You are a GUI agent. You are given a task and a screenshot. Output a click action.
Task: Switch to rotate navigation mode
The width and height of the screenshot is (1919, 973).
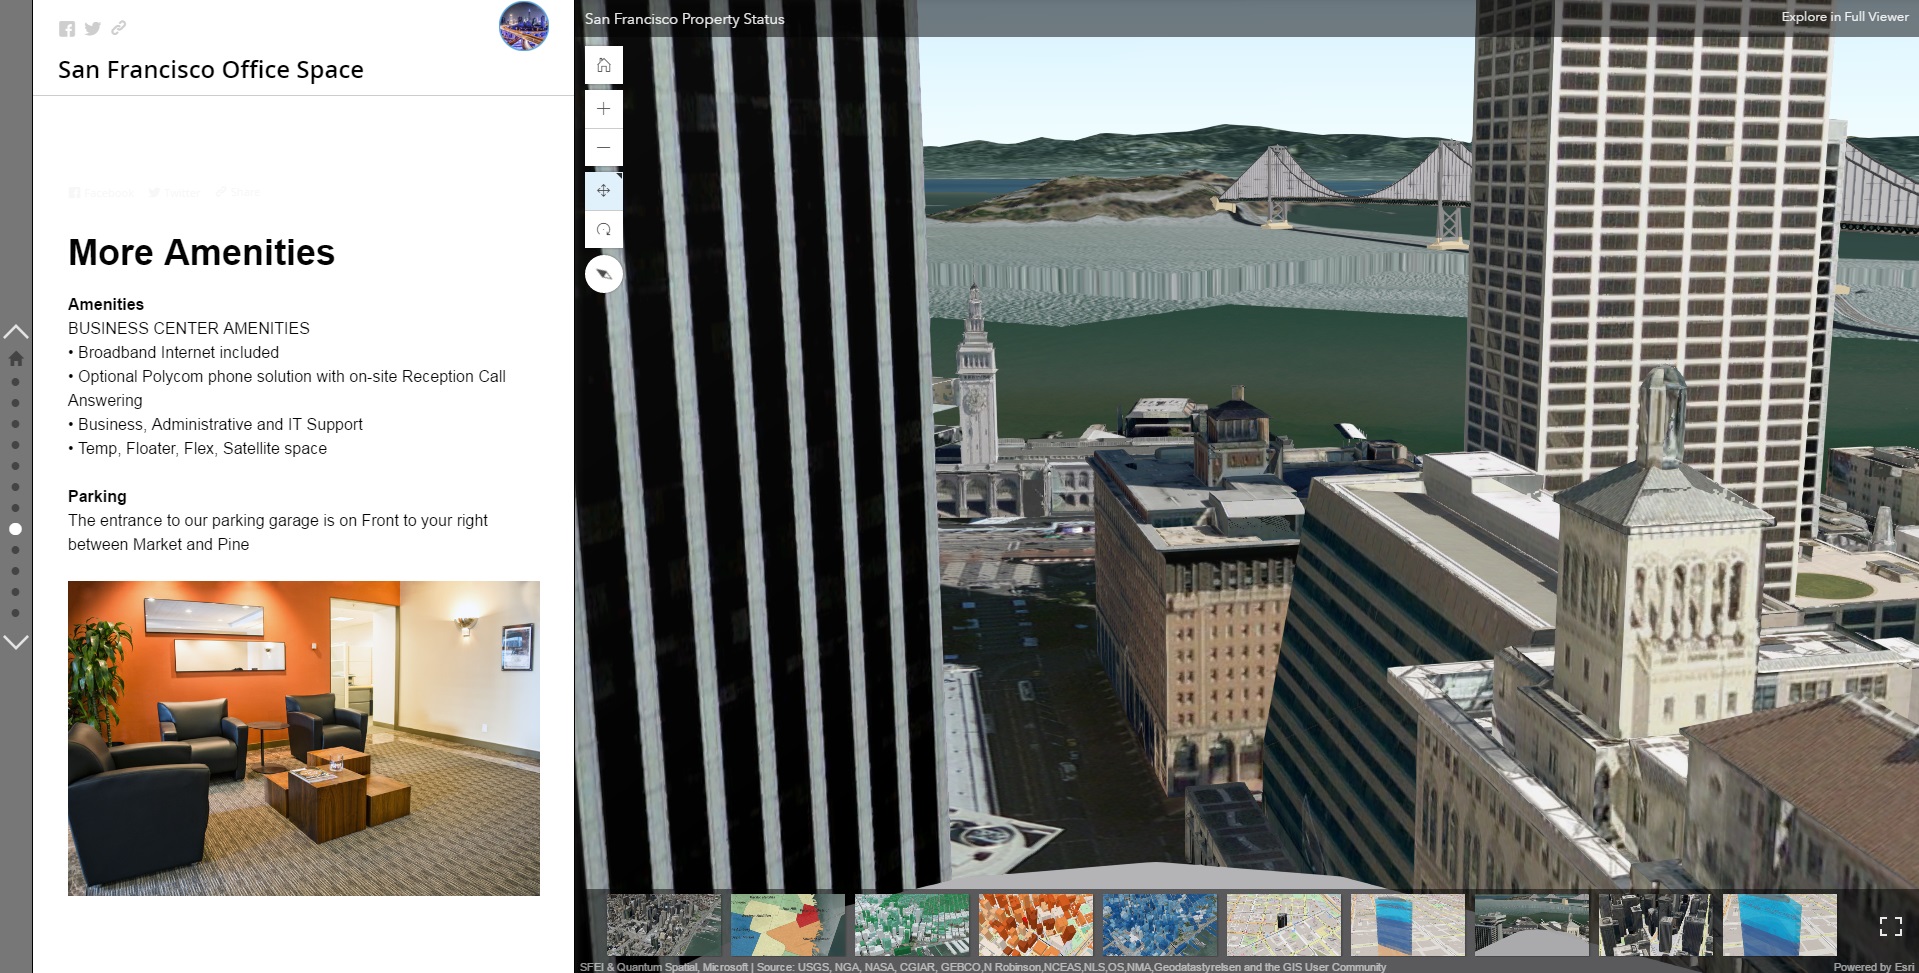(x=603, y=229)
